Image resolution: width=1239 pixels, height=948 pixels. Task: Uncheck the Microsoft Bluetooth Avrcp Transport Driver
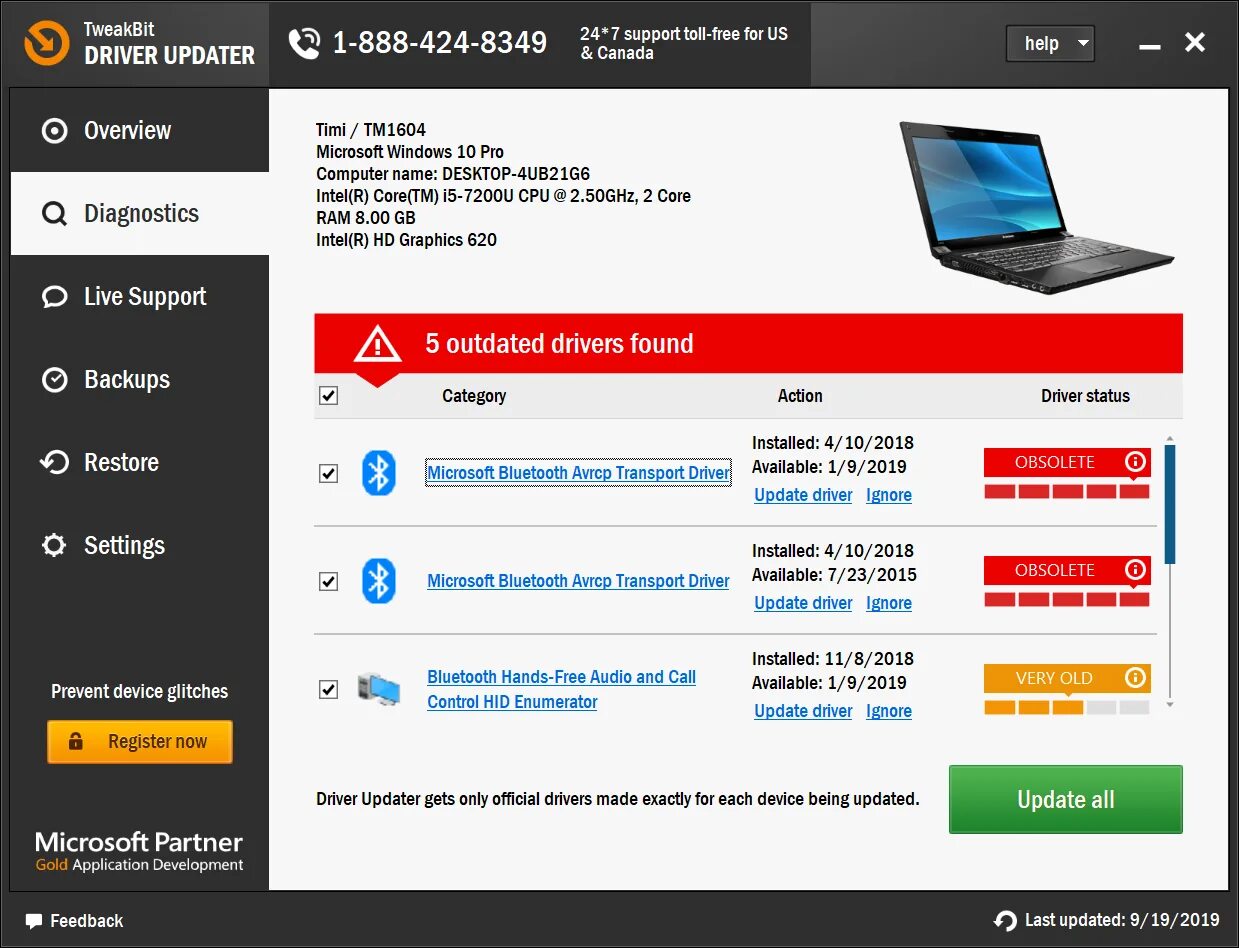(328, 473)
